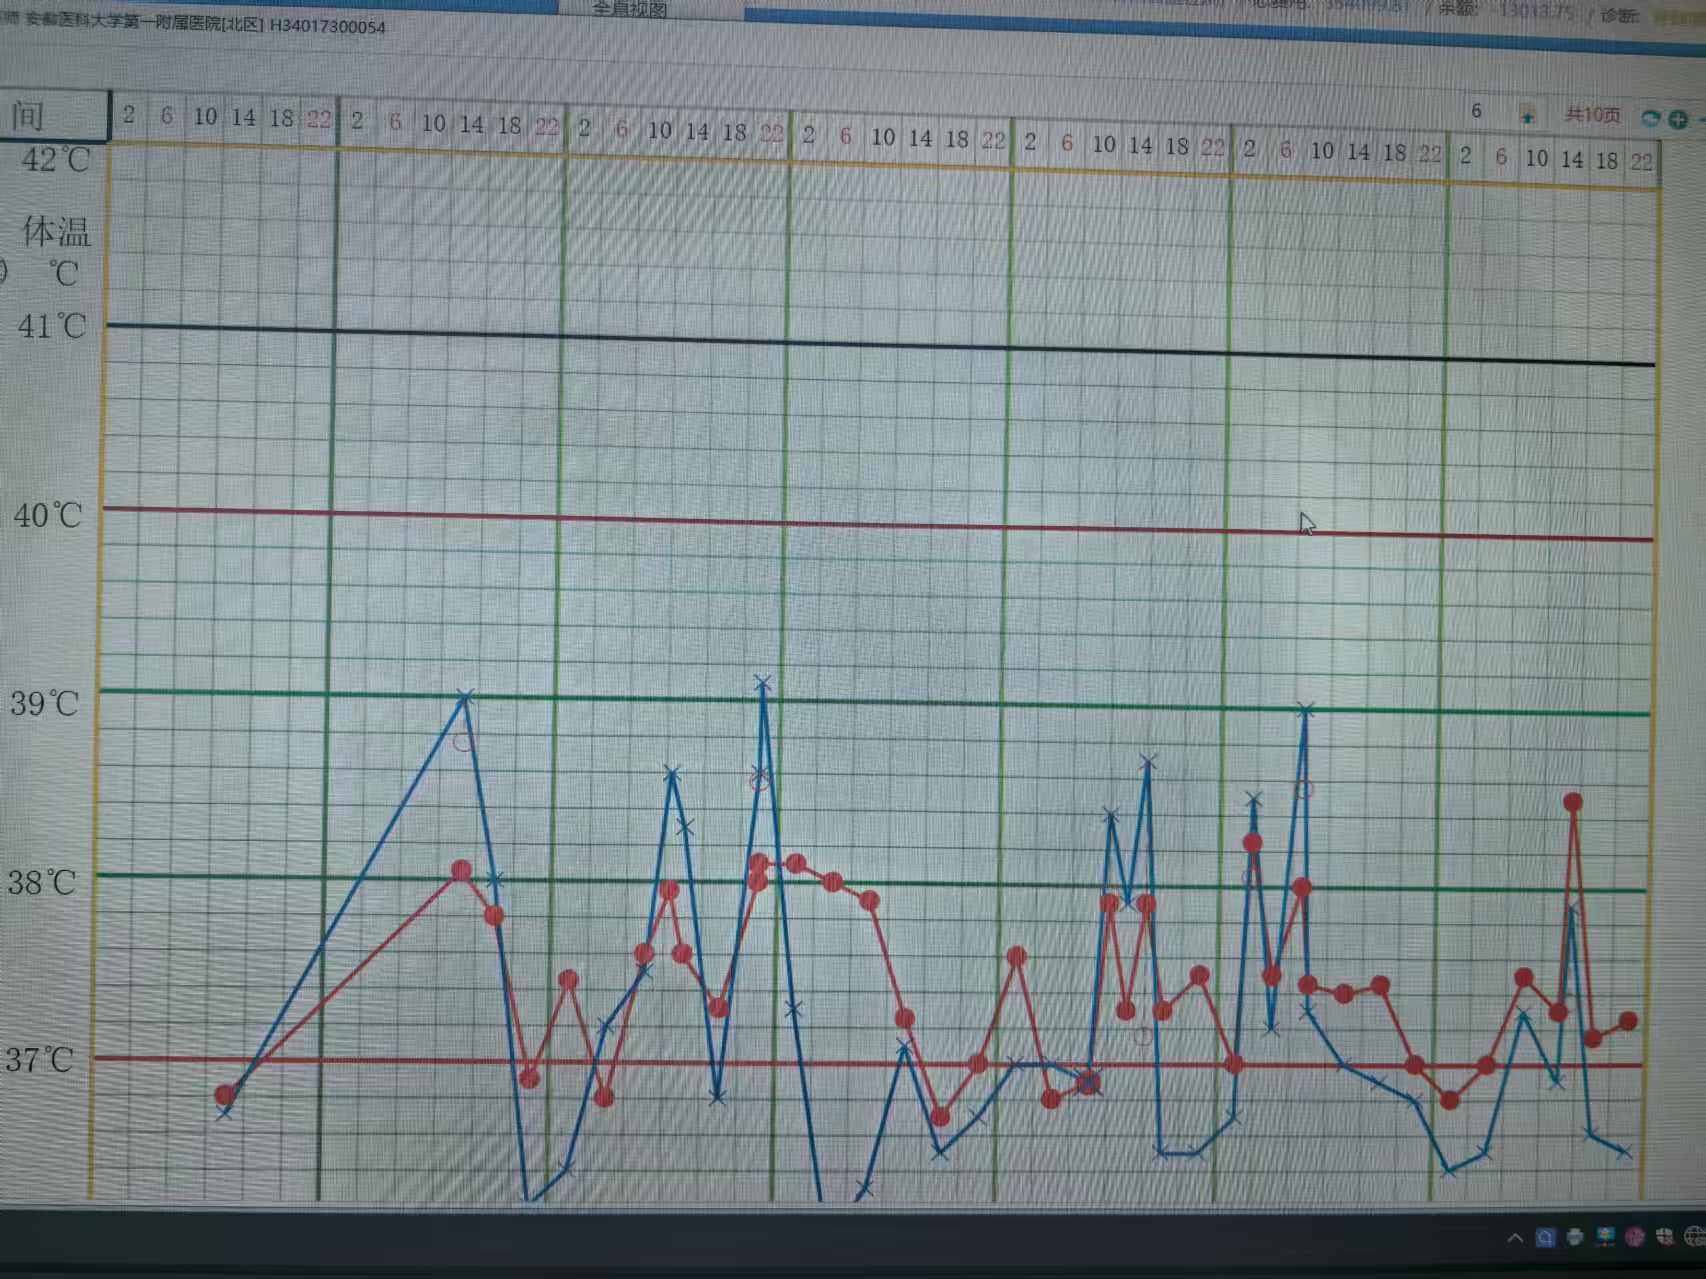Click the colorful tray icon
Viewport: 1706px width, 1279px height.
tap(1605, 1238)
